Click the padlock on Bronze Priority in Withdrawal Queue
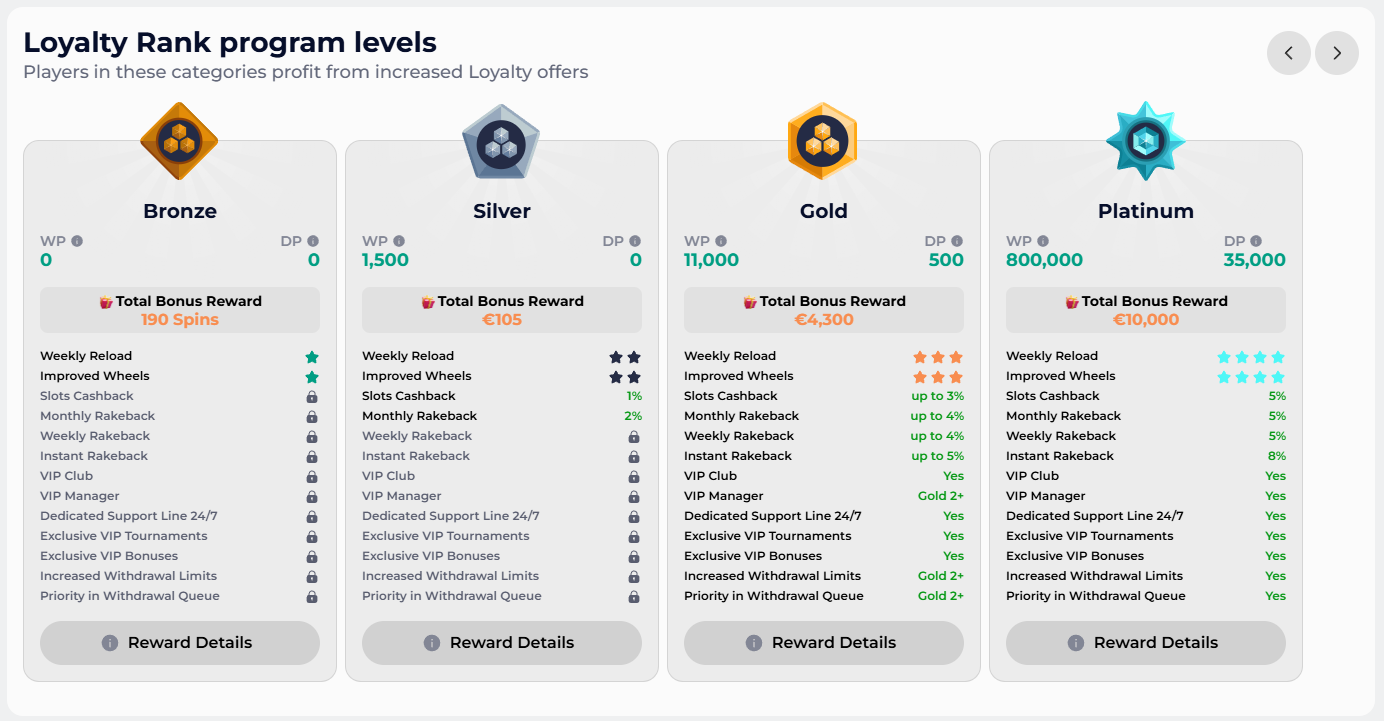The height and width of the screenshot is (721, 1384). (313, 595)
